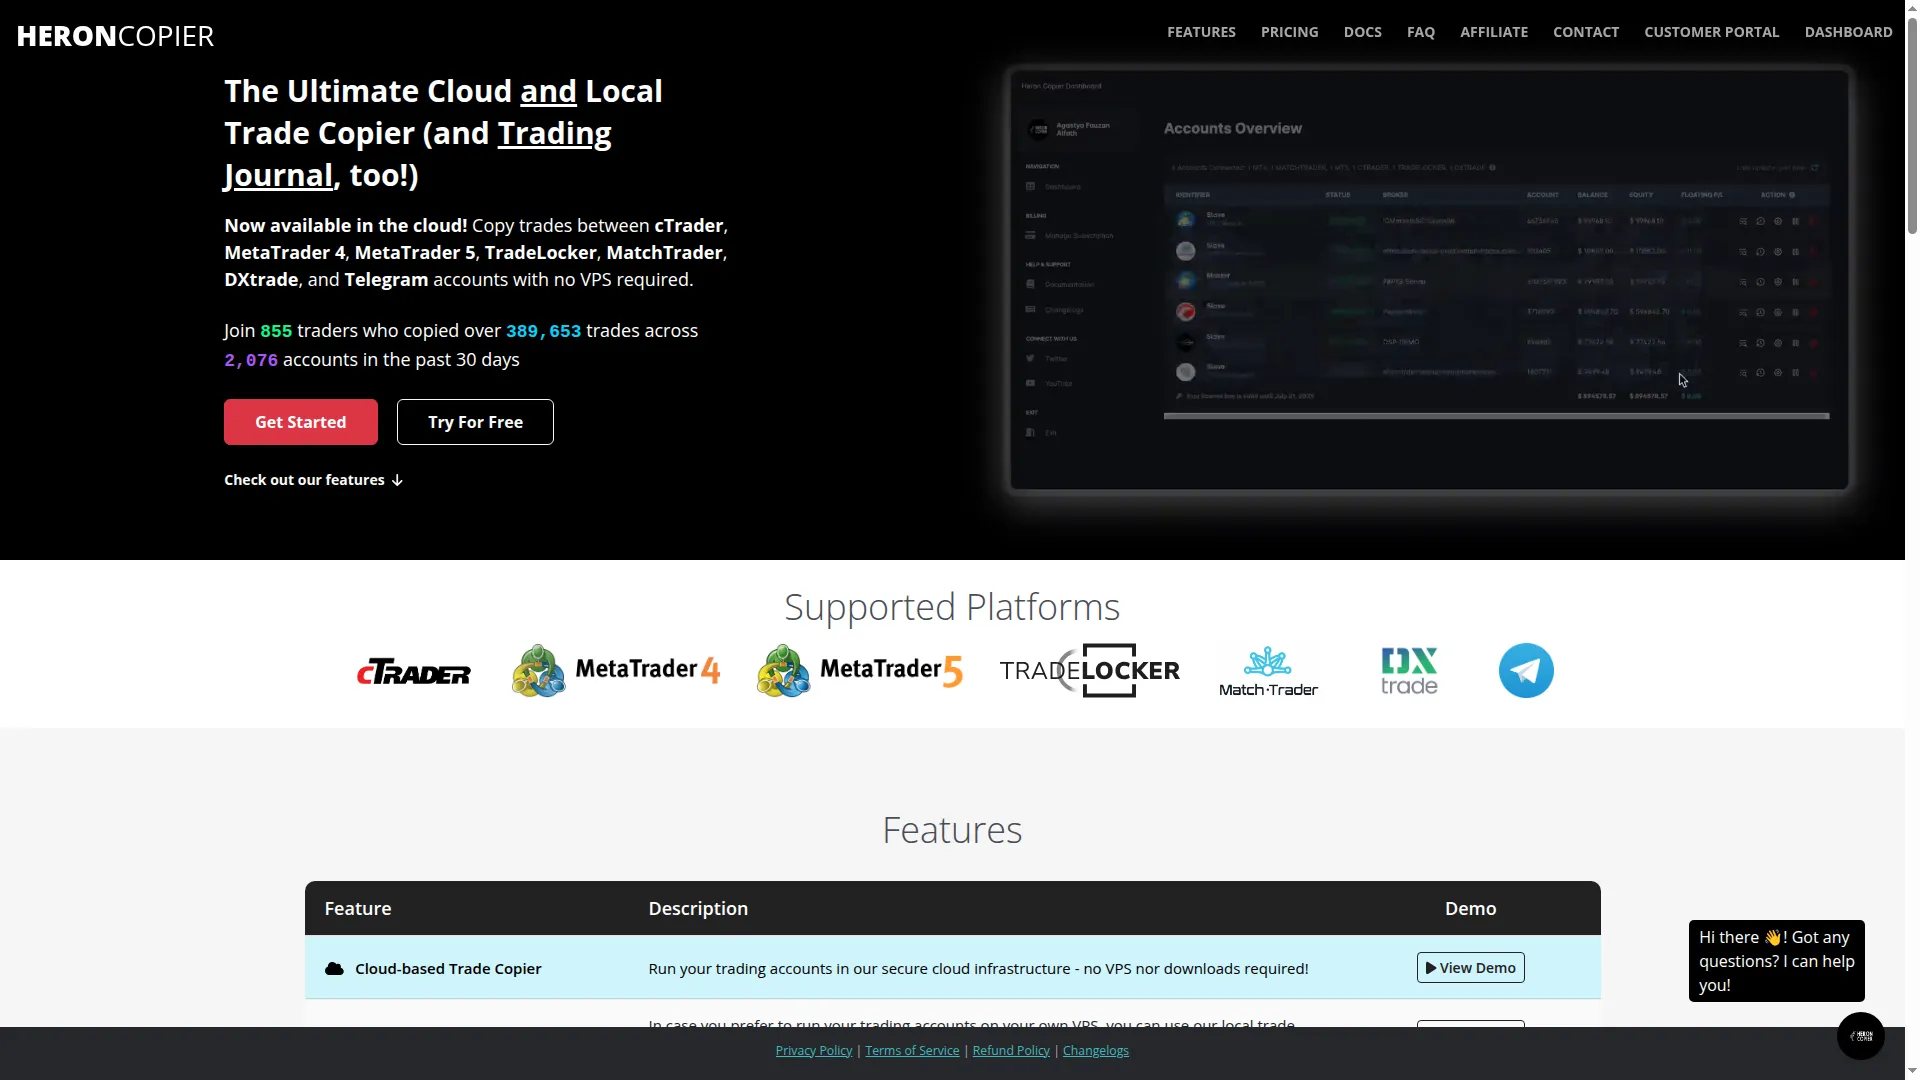Screen dimensions: 1920x1080
Task: Open the Refund Policy link
Action: [1011, 1051]
